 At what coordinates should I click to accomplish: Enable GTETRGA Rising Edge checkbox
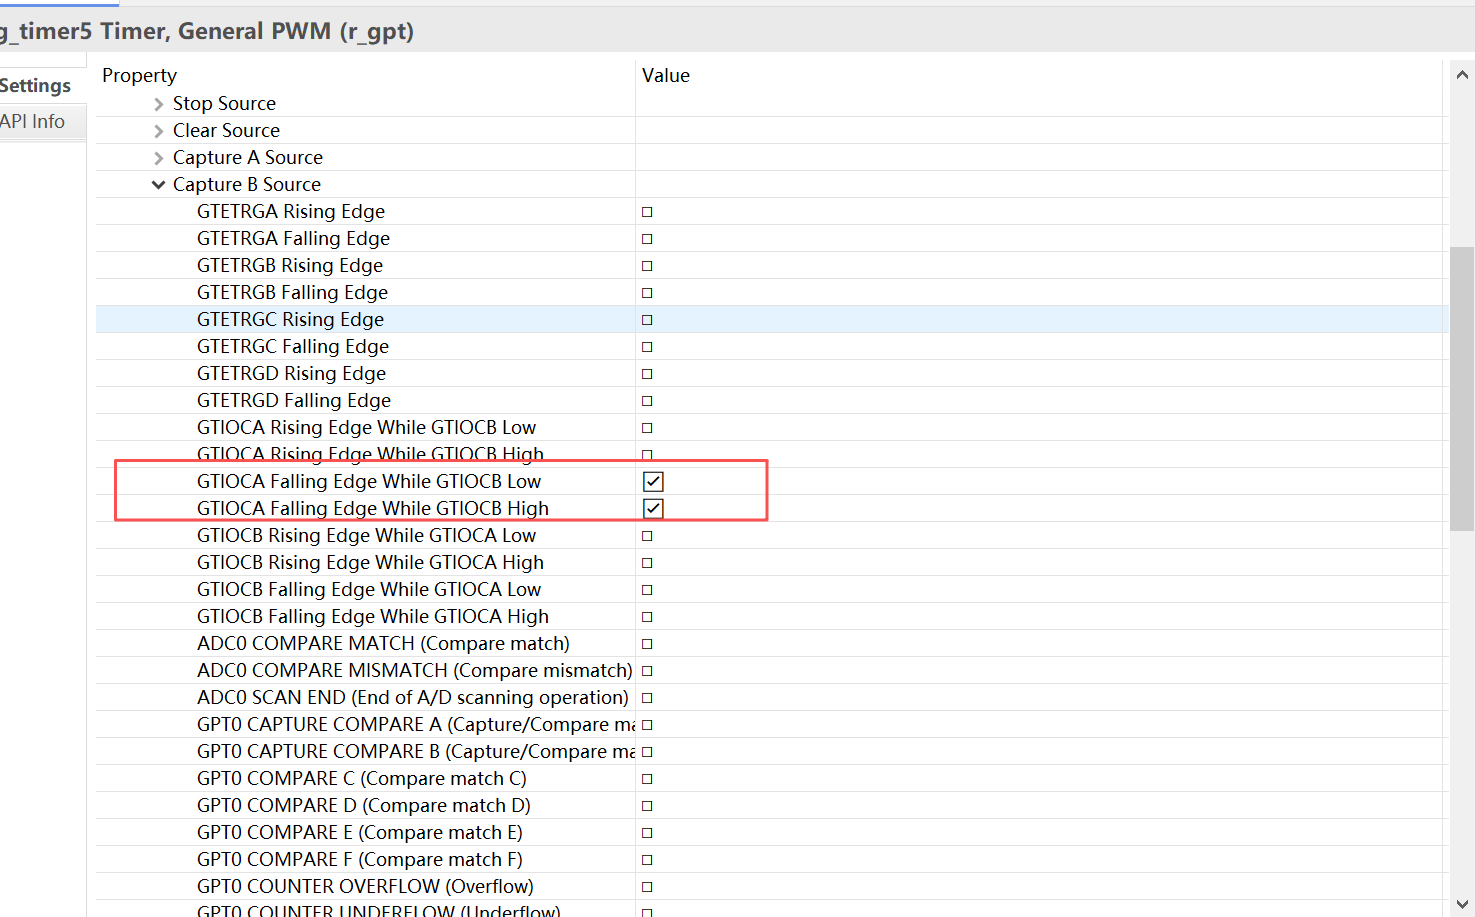tap(647, 212)
